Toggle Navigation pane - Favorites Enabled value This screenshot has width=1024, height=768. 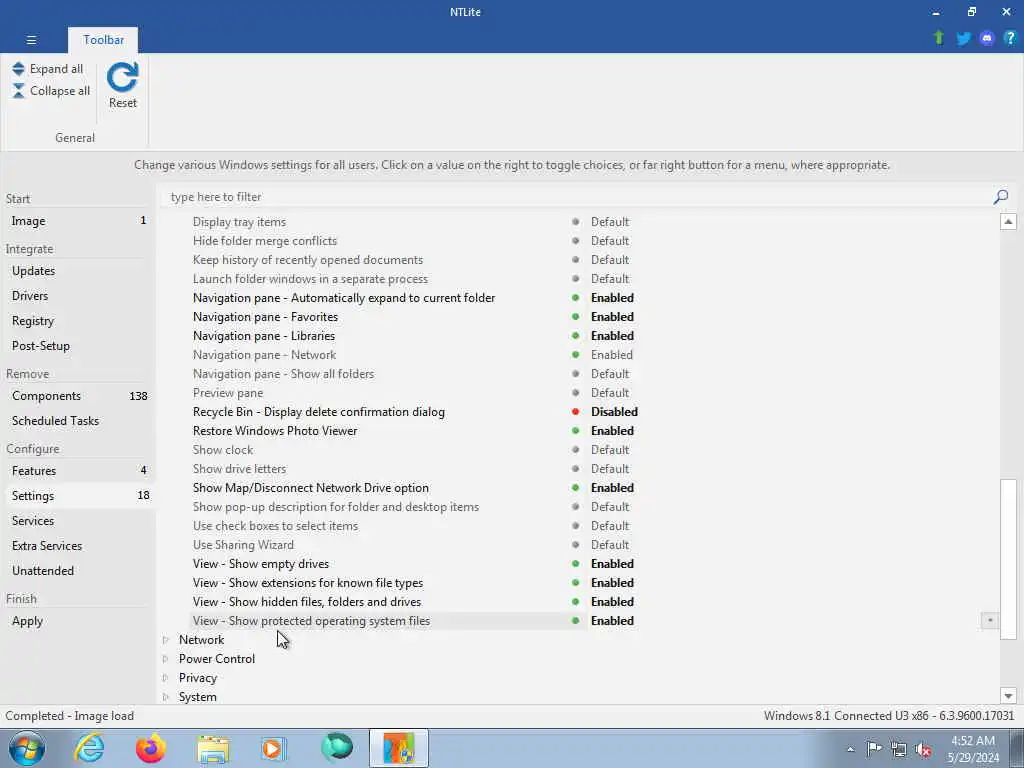(x=612, y=317)
